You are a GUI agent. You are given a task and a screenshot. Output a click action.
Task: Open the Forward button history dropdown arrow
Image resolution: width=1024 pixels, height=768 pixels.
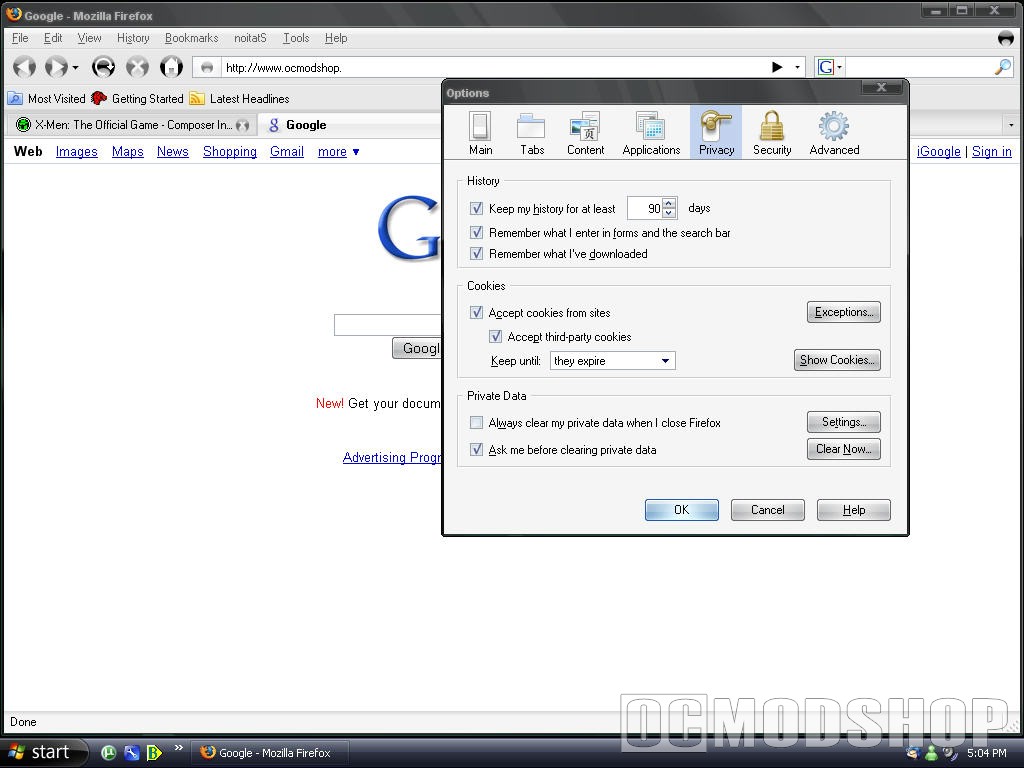pos(75,67)
